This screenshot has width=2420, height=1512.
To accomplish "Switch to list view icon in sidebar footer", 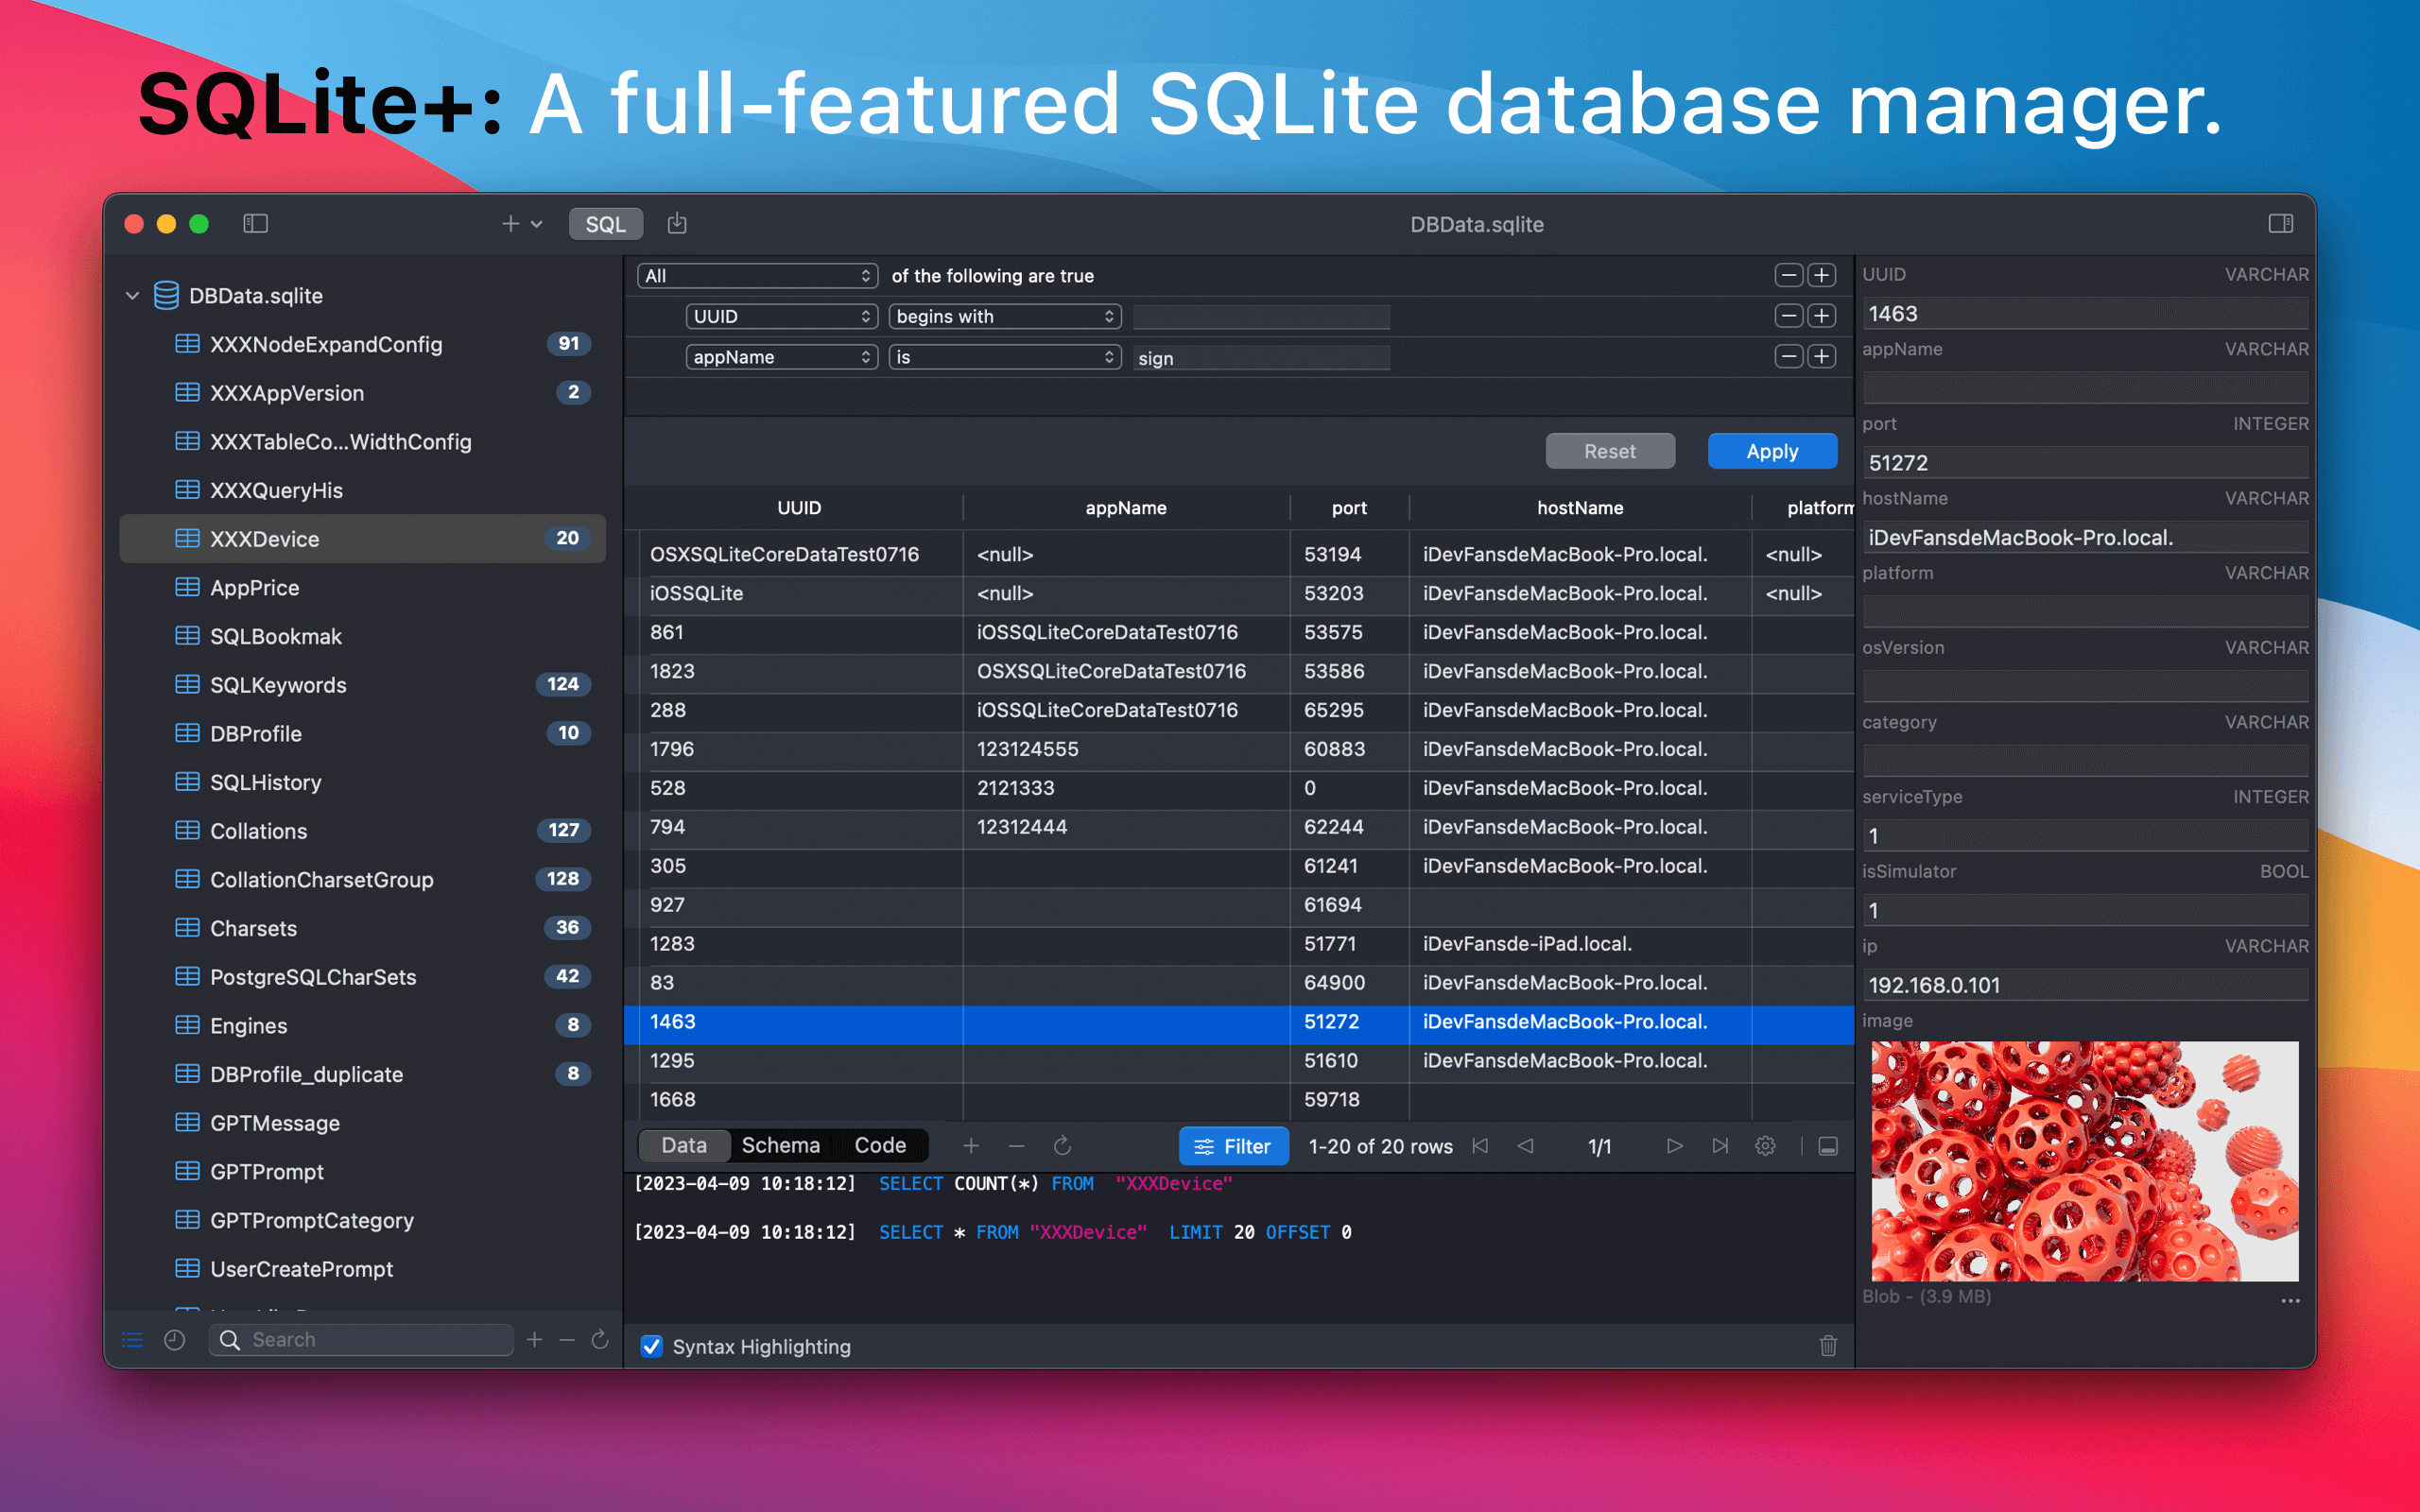I will (132, 1340).
